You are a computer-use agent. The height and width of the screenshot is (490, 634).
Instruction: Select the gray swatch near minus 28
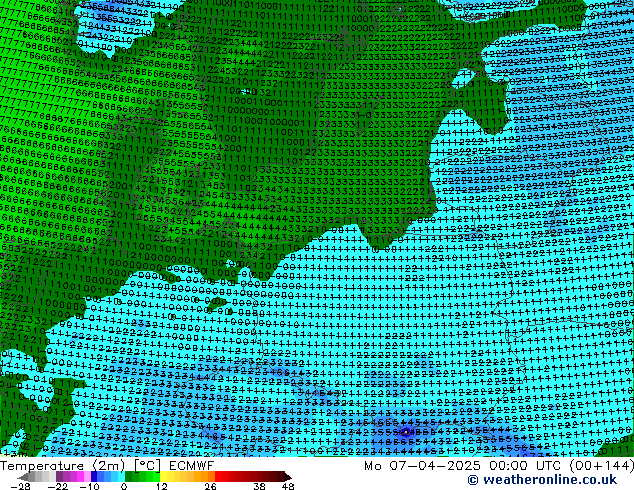(32, 476)
